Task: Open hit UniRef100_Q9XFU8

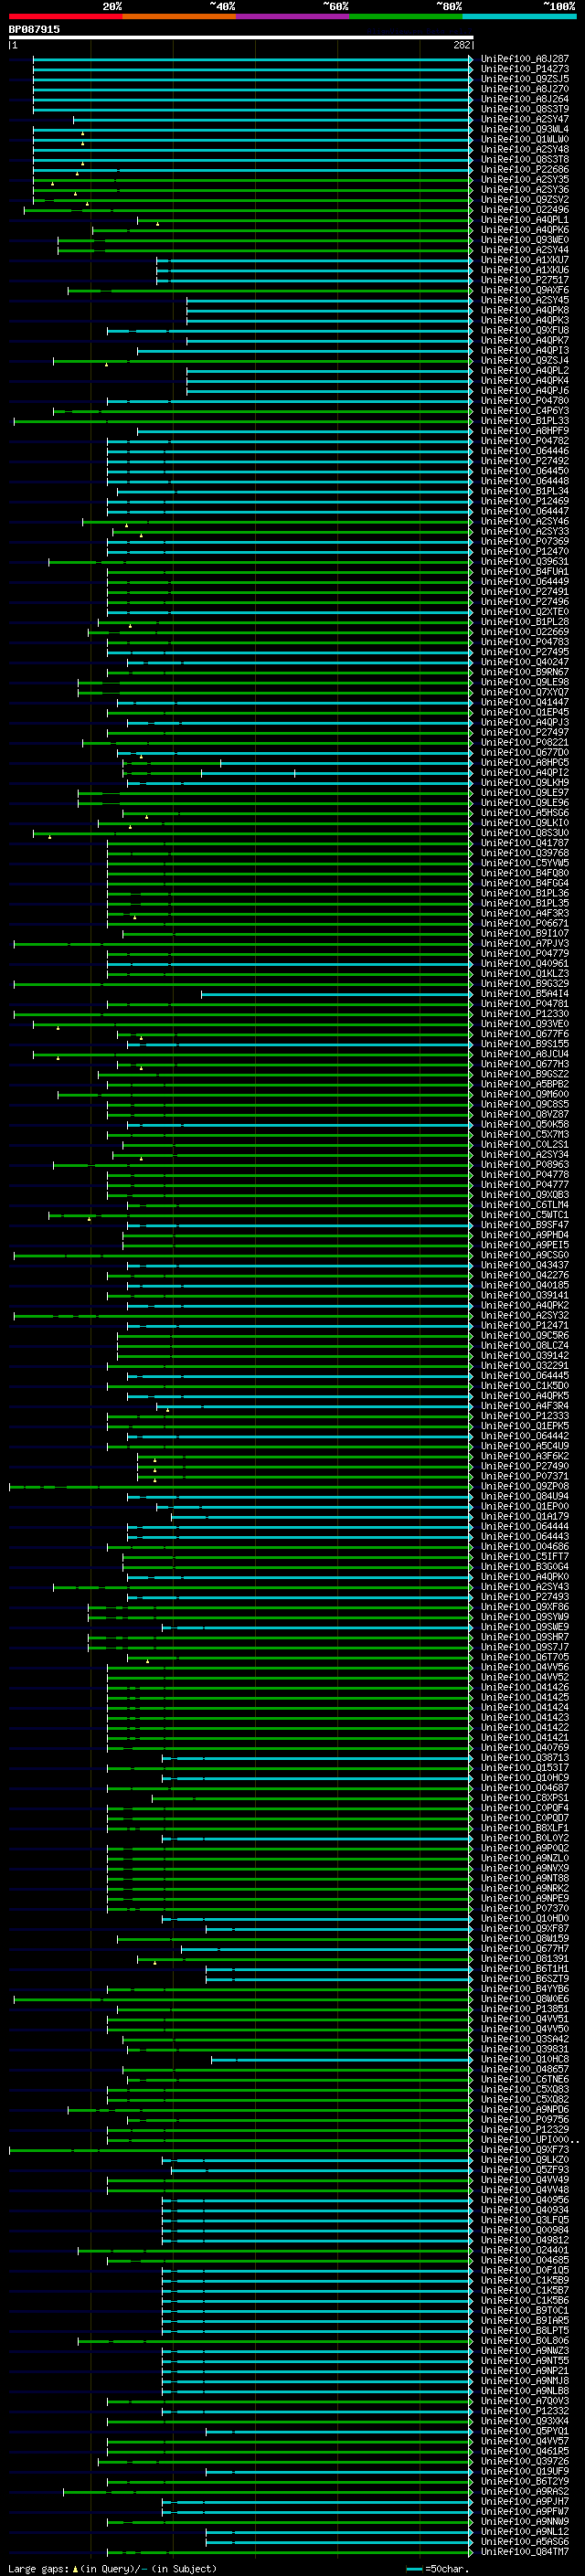Action: [525, 330]
